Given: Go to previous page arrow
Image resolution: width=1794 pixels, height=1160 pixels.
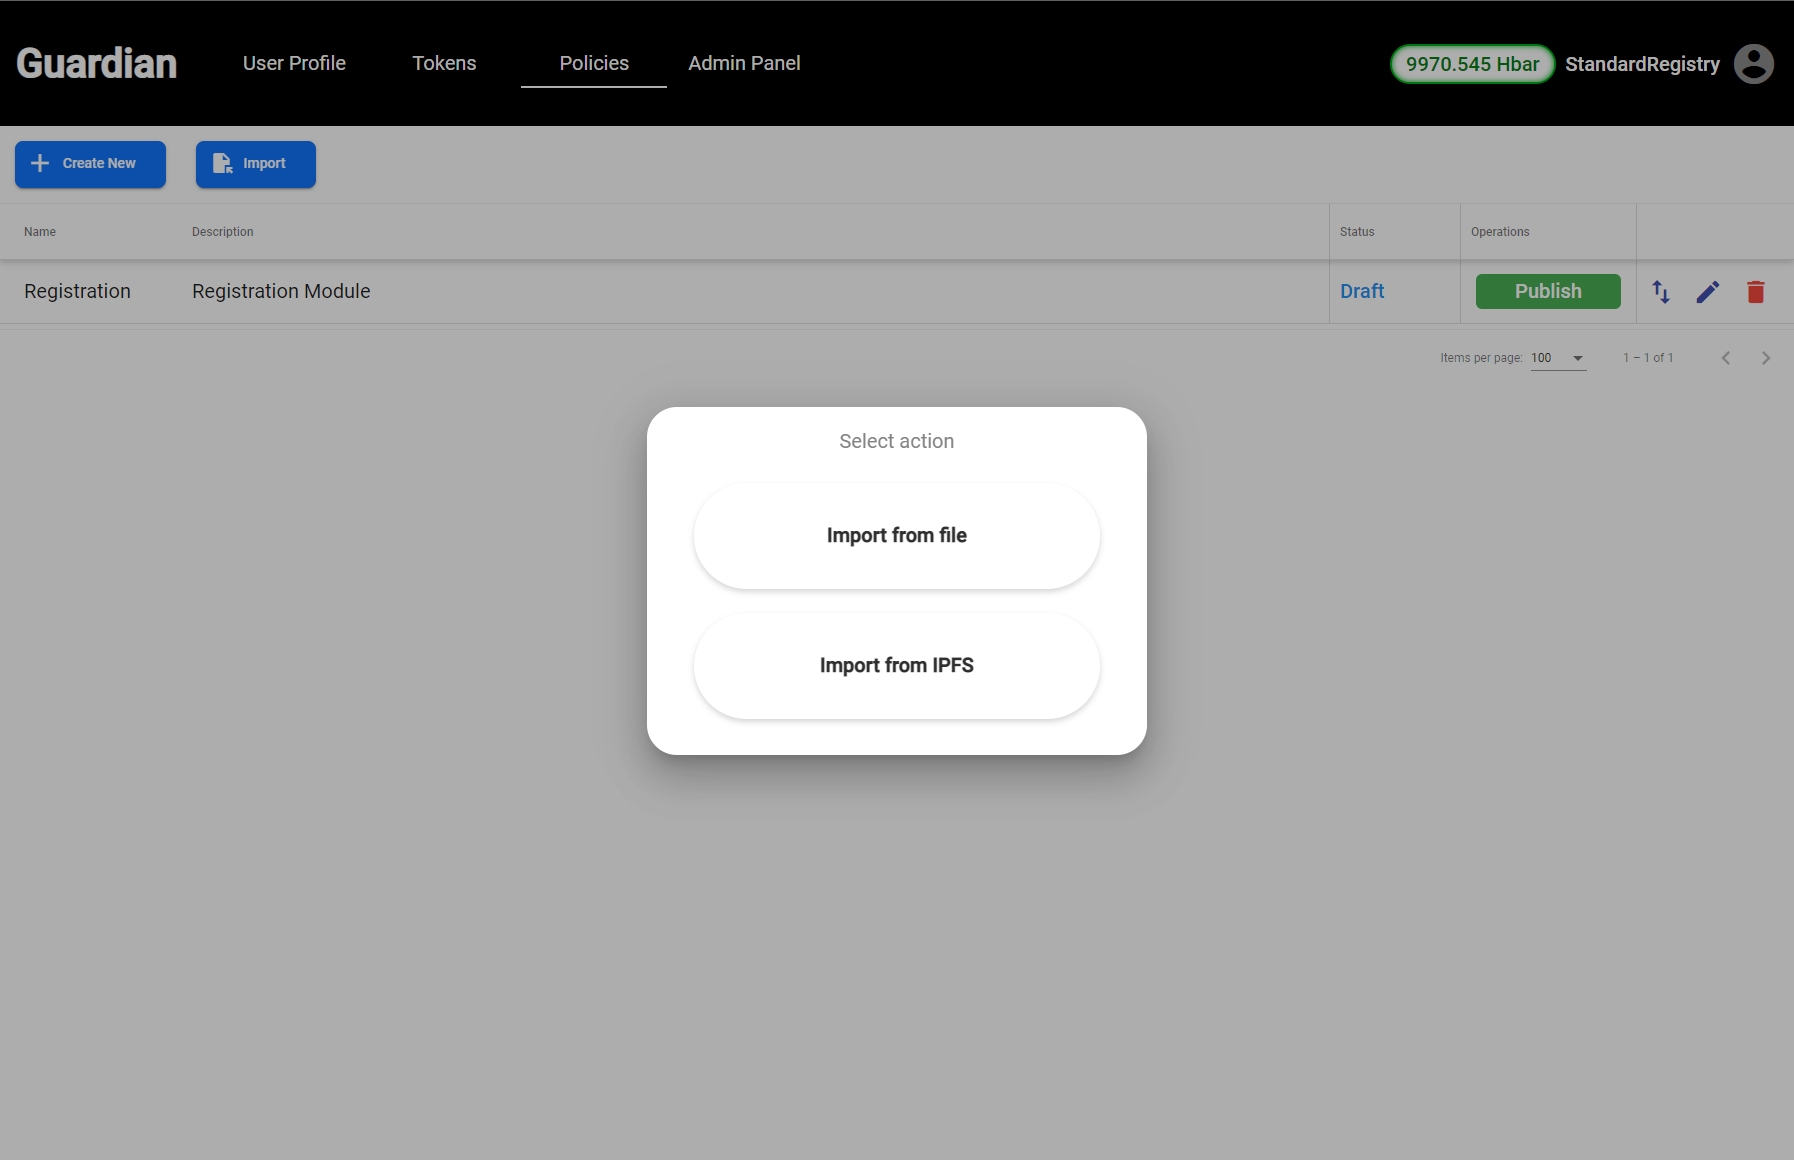Looking at the screenshot, I should pyautogui.click(x=1725, y=358).
